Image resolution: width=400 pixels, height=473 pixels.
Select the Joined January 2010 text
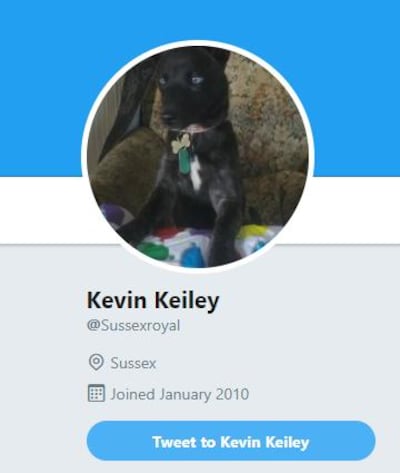tap(180, 394)
